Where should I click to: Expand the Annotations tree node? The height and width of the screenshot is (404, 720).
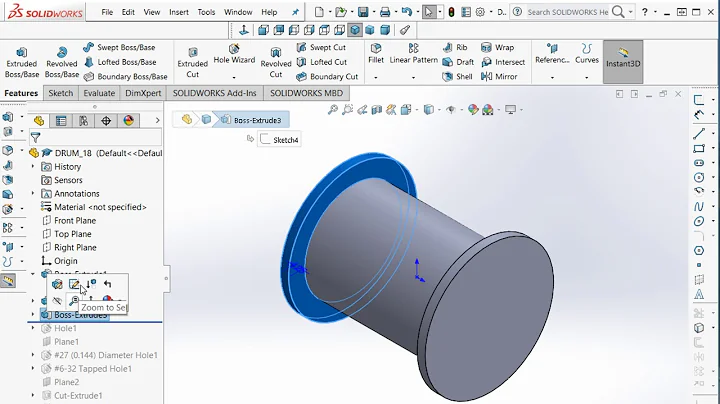point(33,194)
